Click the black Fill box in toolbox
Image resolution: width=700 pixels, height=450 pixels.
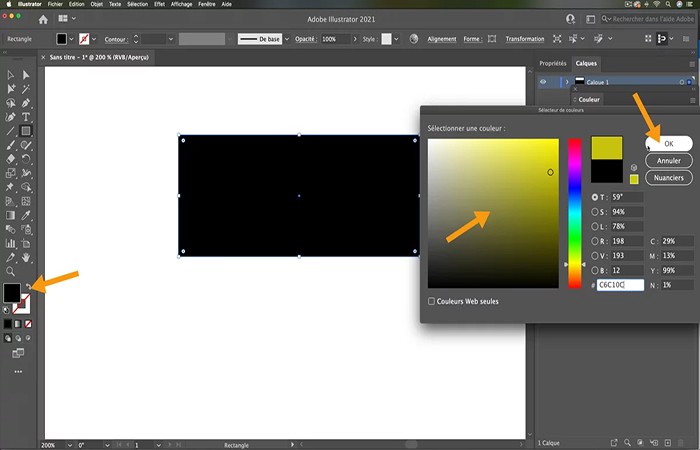12,293
